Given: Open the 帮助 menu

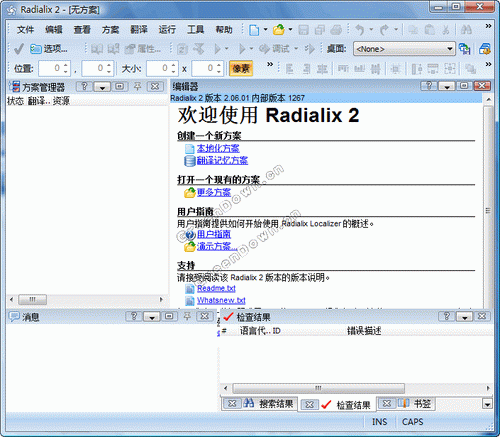Looking at the screenshot, I should pyautogui.click(x=224, y=30).
